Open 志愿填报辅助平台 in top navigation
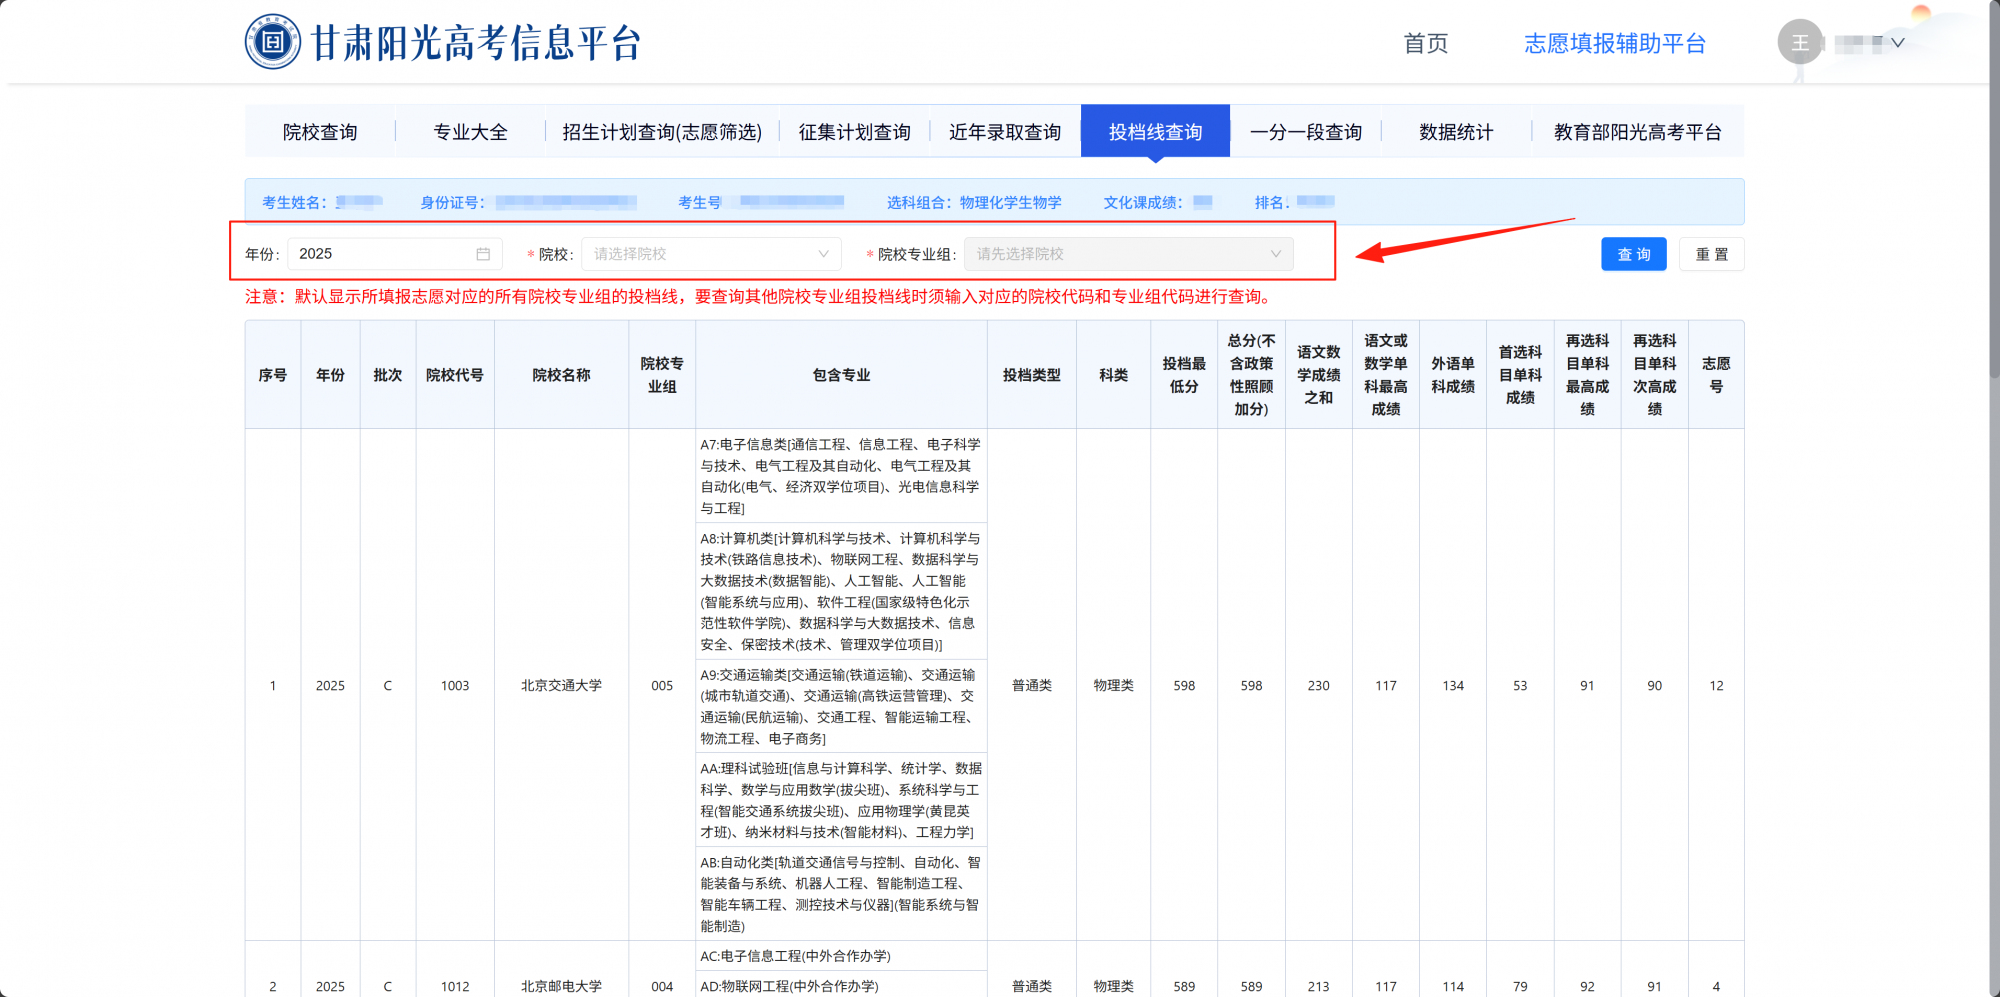This screenshot has height=997, width=2000. 1614,43
